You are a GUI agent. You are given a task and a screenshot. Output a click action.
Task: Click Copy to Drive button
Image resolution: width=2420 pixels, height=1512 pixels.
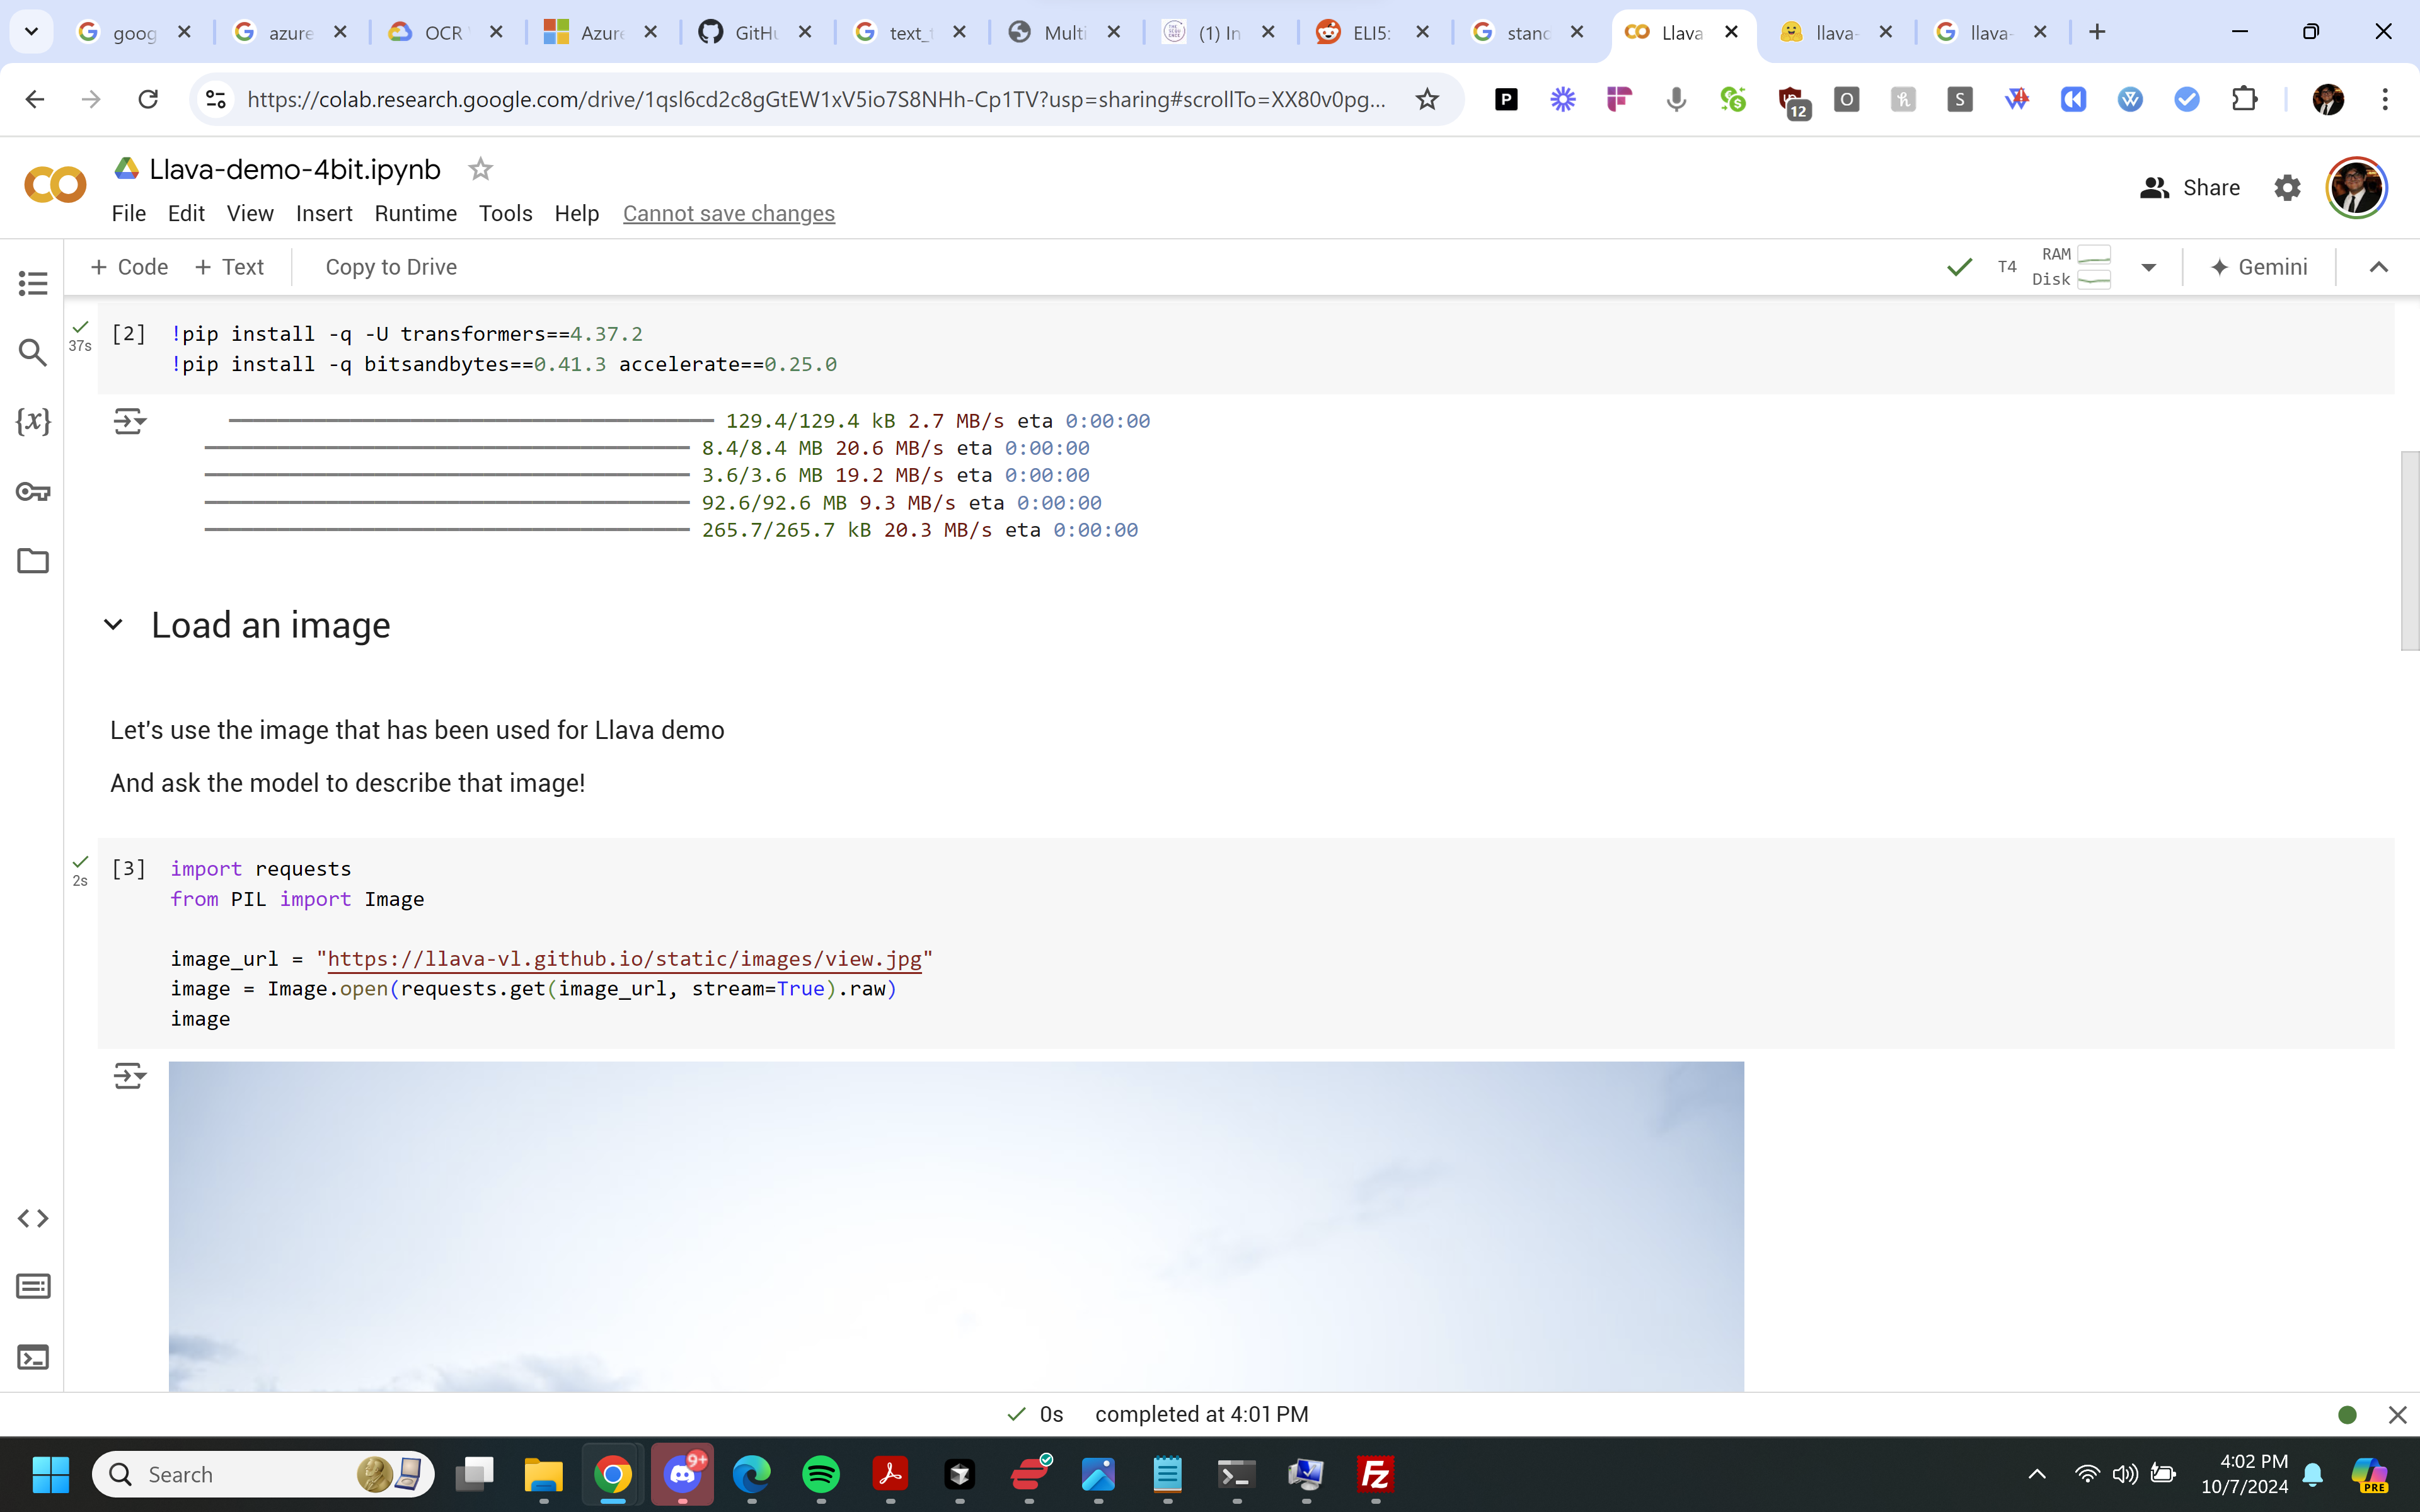click(391, 267)
